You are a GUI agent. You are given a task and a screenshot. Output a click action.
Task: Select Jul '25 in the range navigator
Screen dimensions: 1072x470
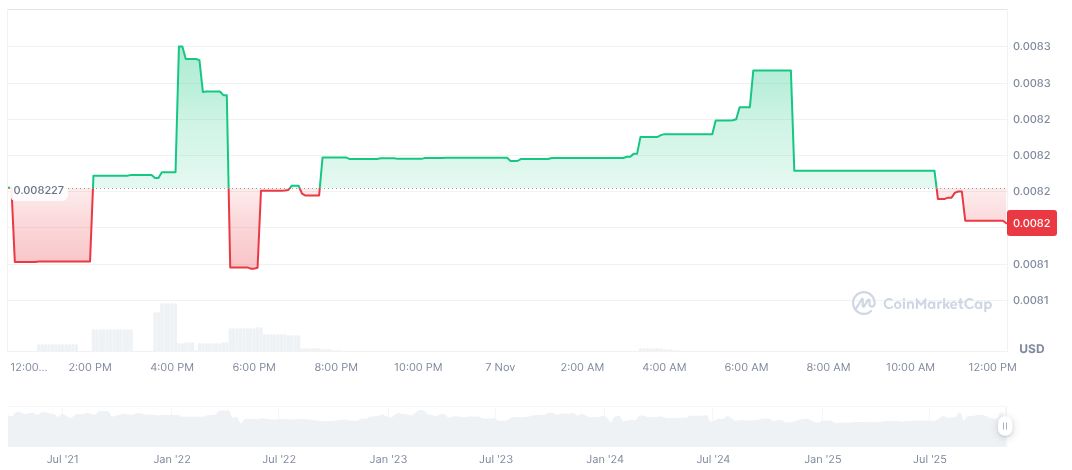(931, 459)
